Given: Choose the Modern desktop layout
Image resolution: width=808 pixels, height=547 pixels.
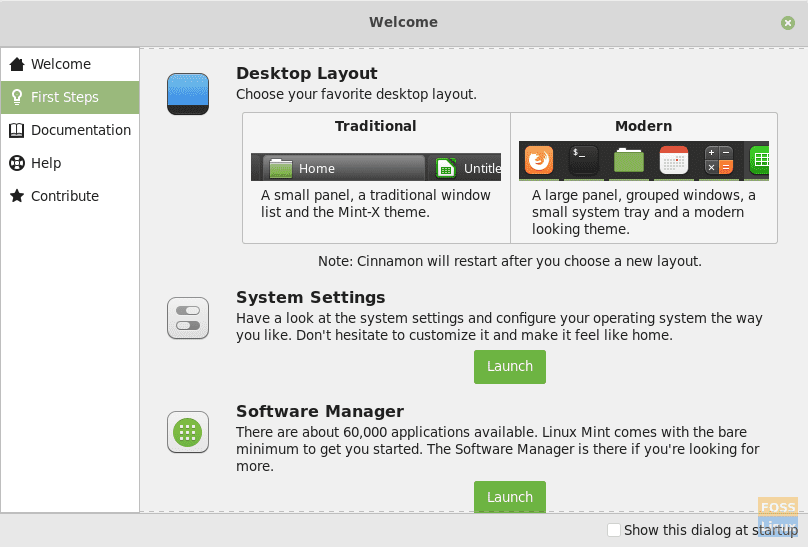Looking at the screenshot, I should tap(644, 178).
